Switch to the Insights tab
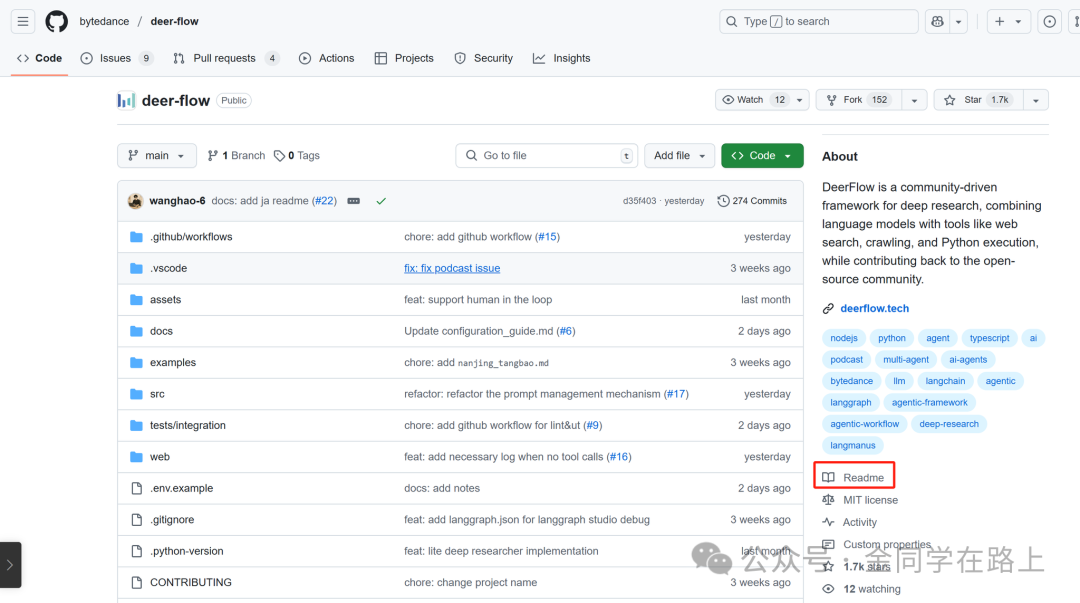1080x603 pixels. 561,58
